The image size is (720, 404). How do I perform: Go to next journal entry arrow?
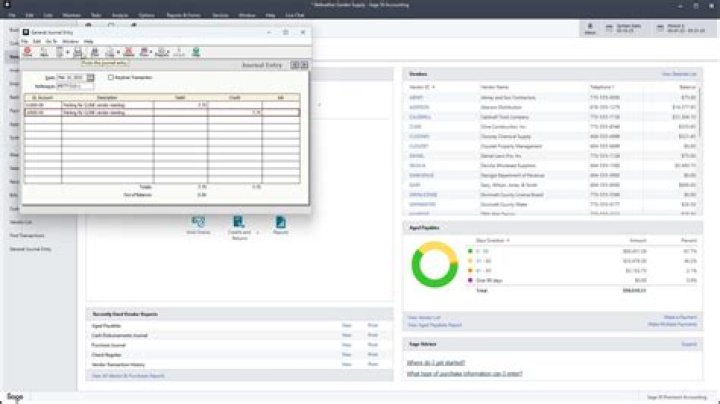pyautogui.click(x=306, y=66)
